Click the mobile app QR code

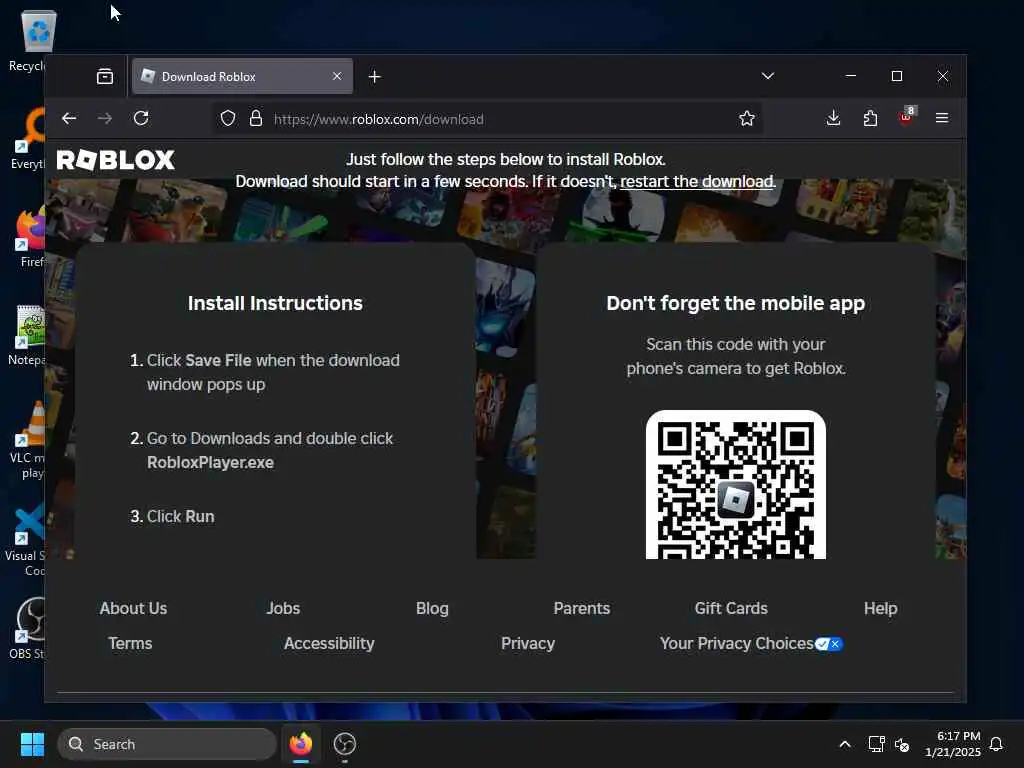coord(736,485)
